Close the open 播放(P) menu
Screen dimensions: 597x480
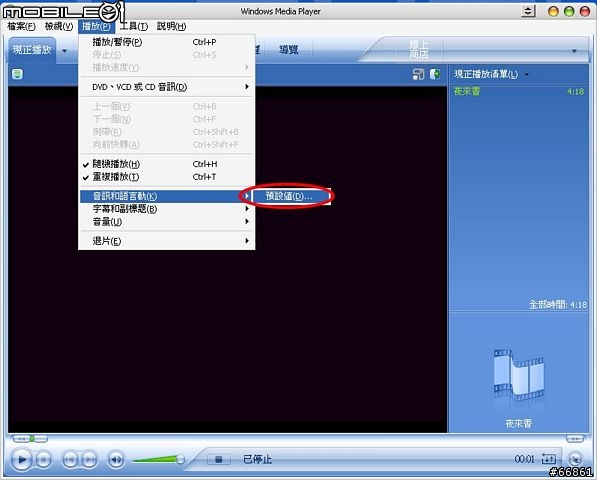96,26
